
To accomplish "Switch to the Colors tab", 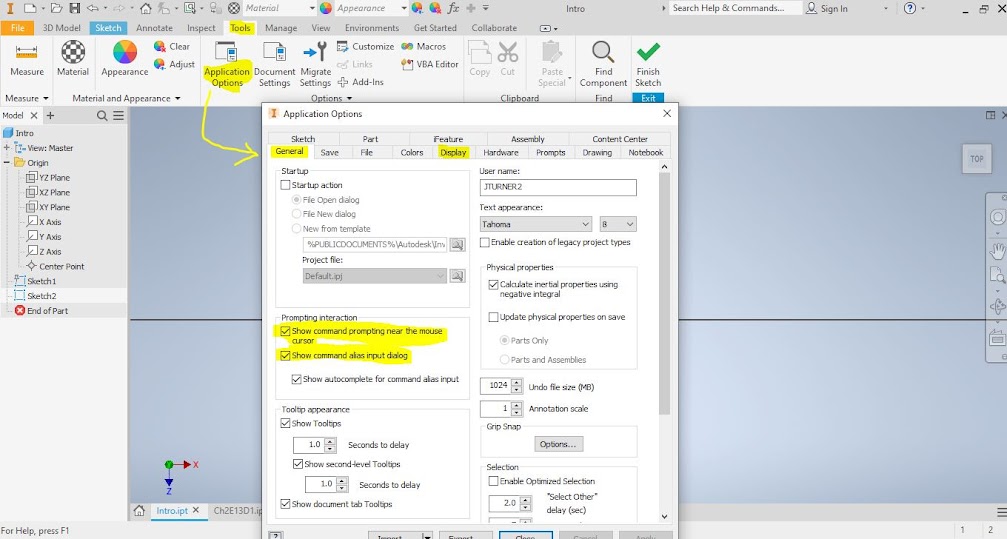I will (x=412, y=152).
